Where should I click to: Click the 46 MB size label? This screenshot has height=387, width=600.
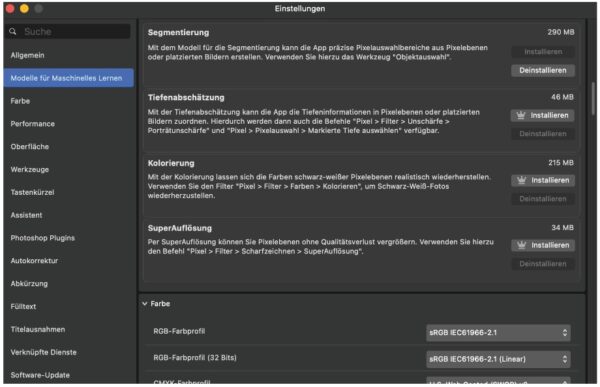coord(562,97)
